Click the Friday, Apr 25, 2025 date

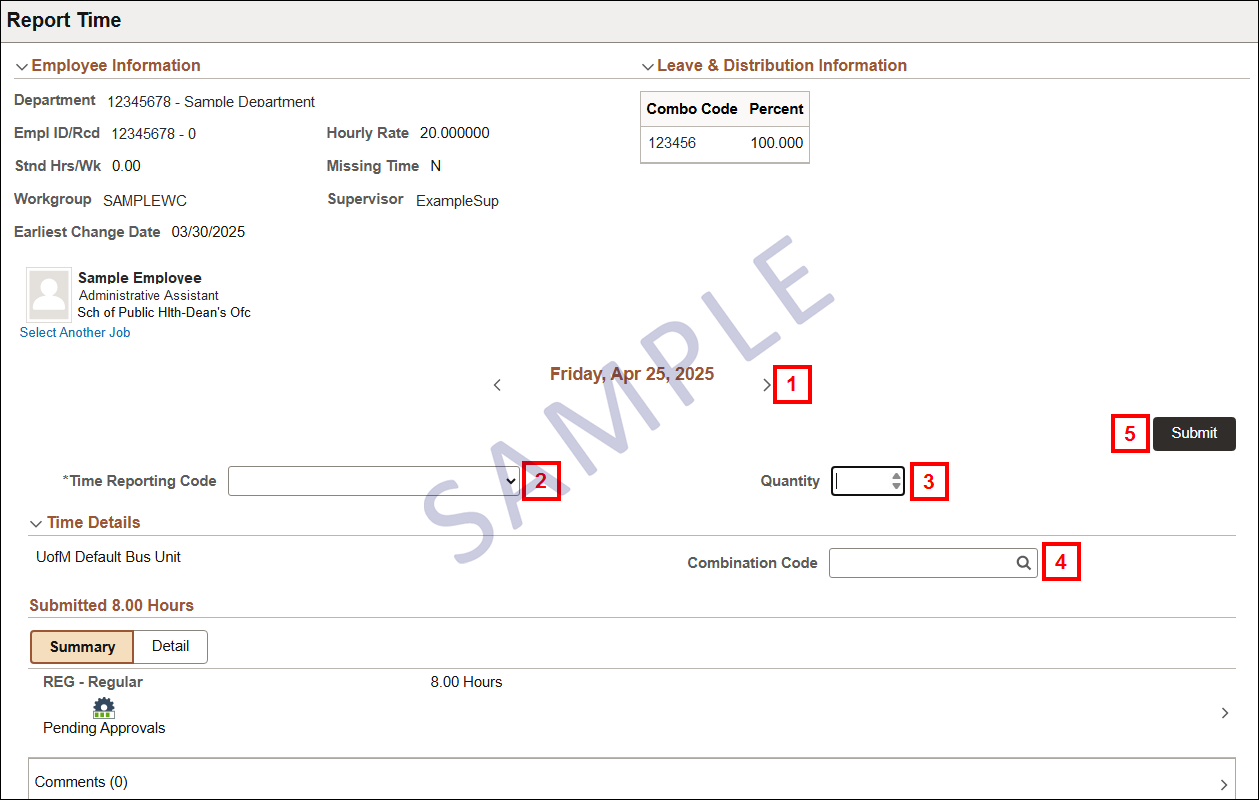(x=632, y=374)
